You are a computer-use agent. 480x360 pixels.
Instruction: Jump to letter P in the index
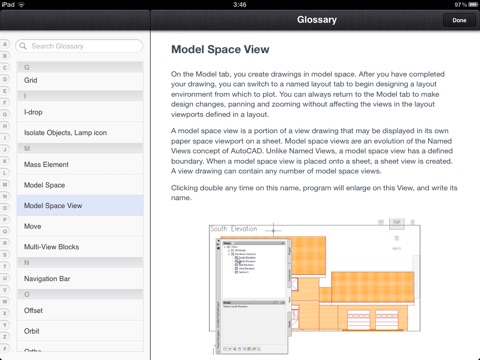[x=5, y=220]
